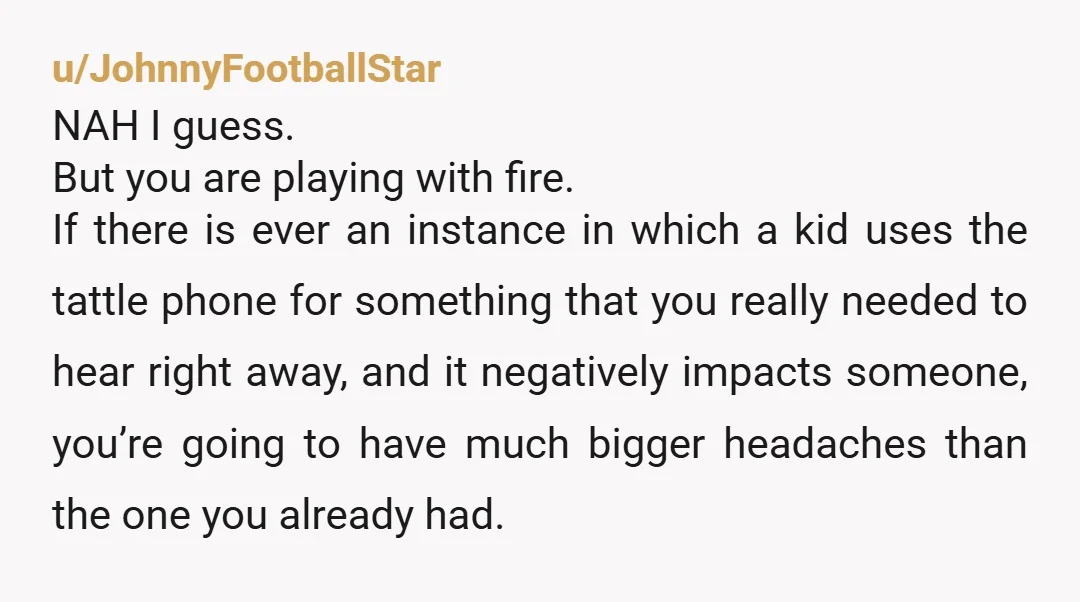Click the word "headaches" in the comment
The image size is (1080, 602).
[824, 444]
